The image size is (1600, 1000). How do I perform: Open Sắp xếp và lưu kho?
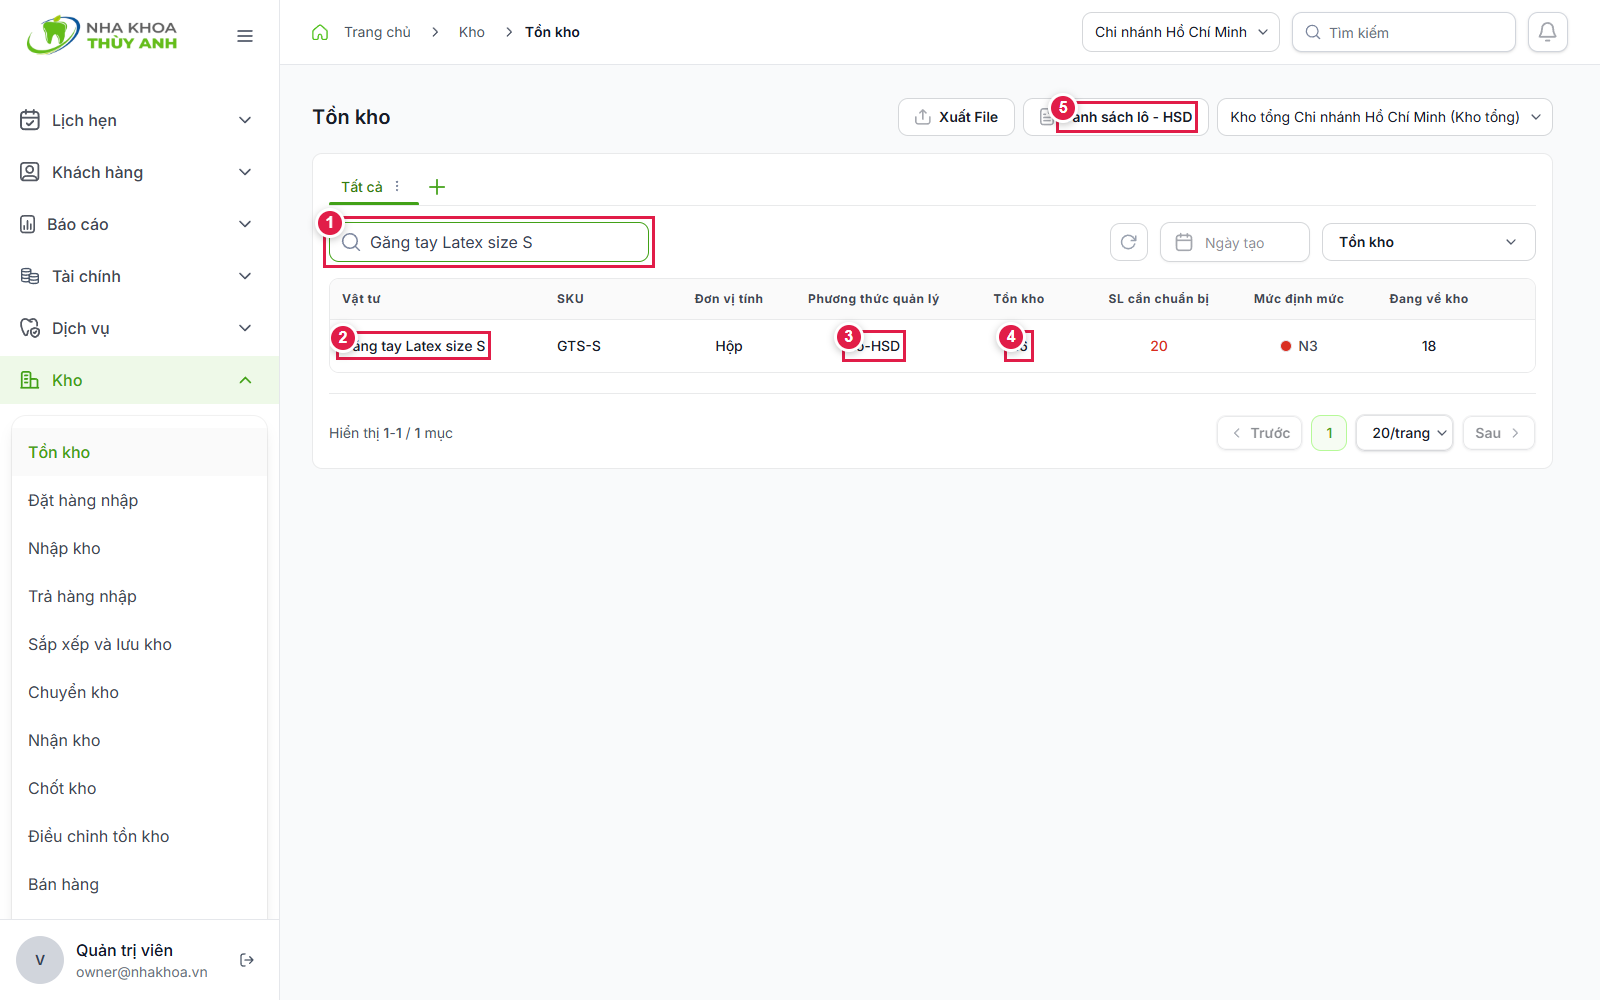point(139,644)
